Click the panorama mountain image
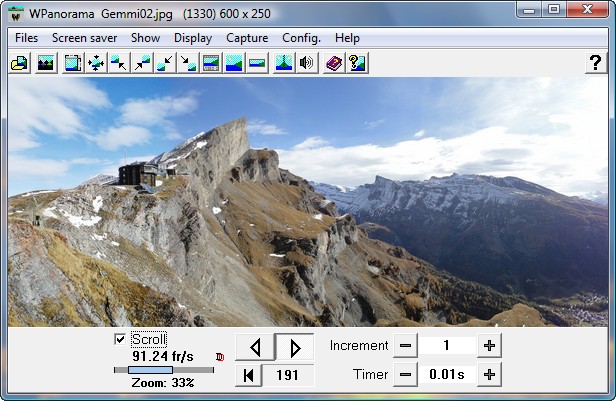616x401 pixels. tap(308, 201)
